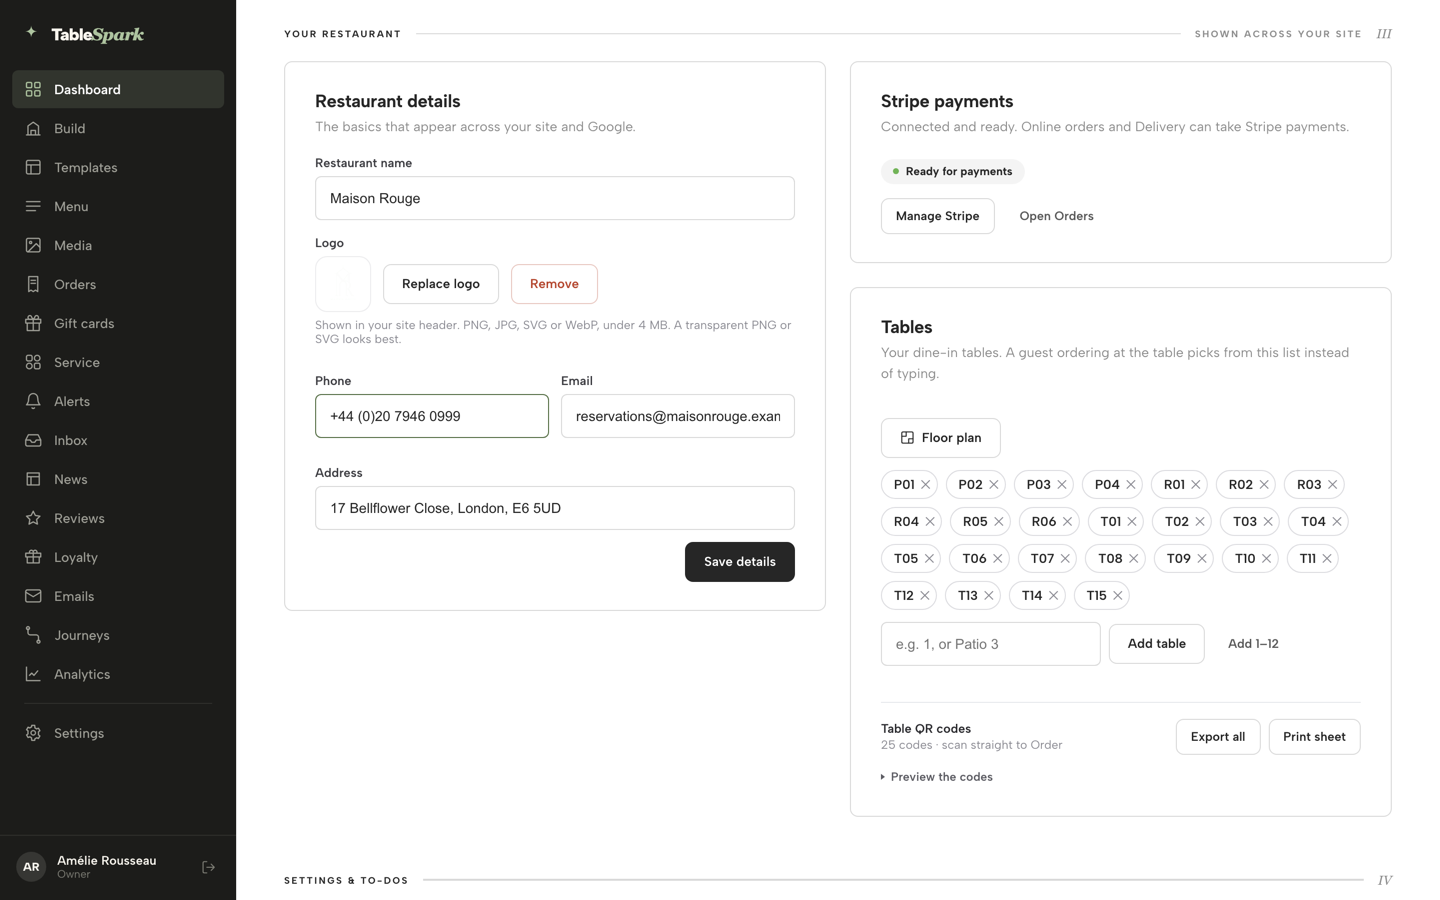The image size is (1440, 900).
Task: Click the Dashboard grid icon in sidebar
Action: pyautogui.click(x=33, y=89)
